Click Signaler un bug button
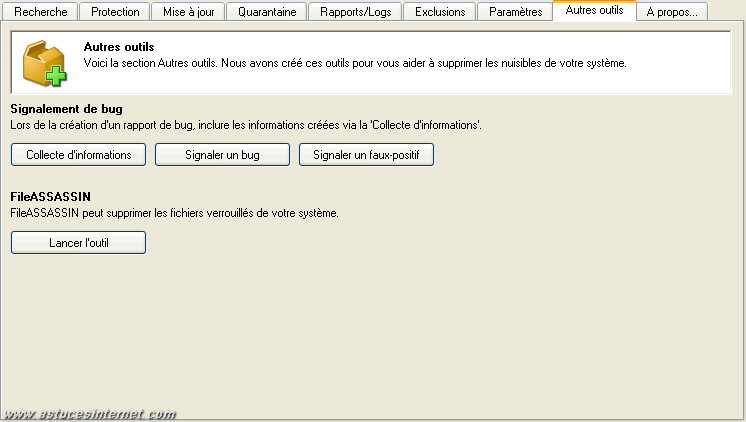The width and height of the screenshot is (746, 422). click(x=222, y=155)
